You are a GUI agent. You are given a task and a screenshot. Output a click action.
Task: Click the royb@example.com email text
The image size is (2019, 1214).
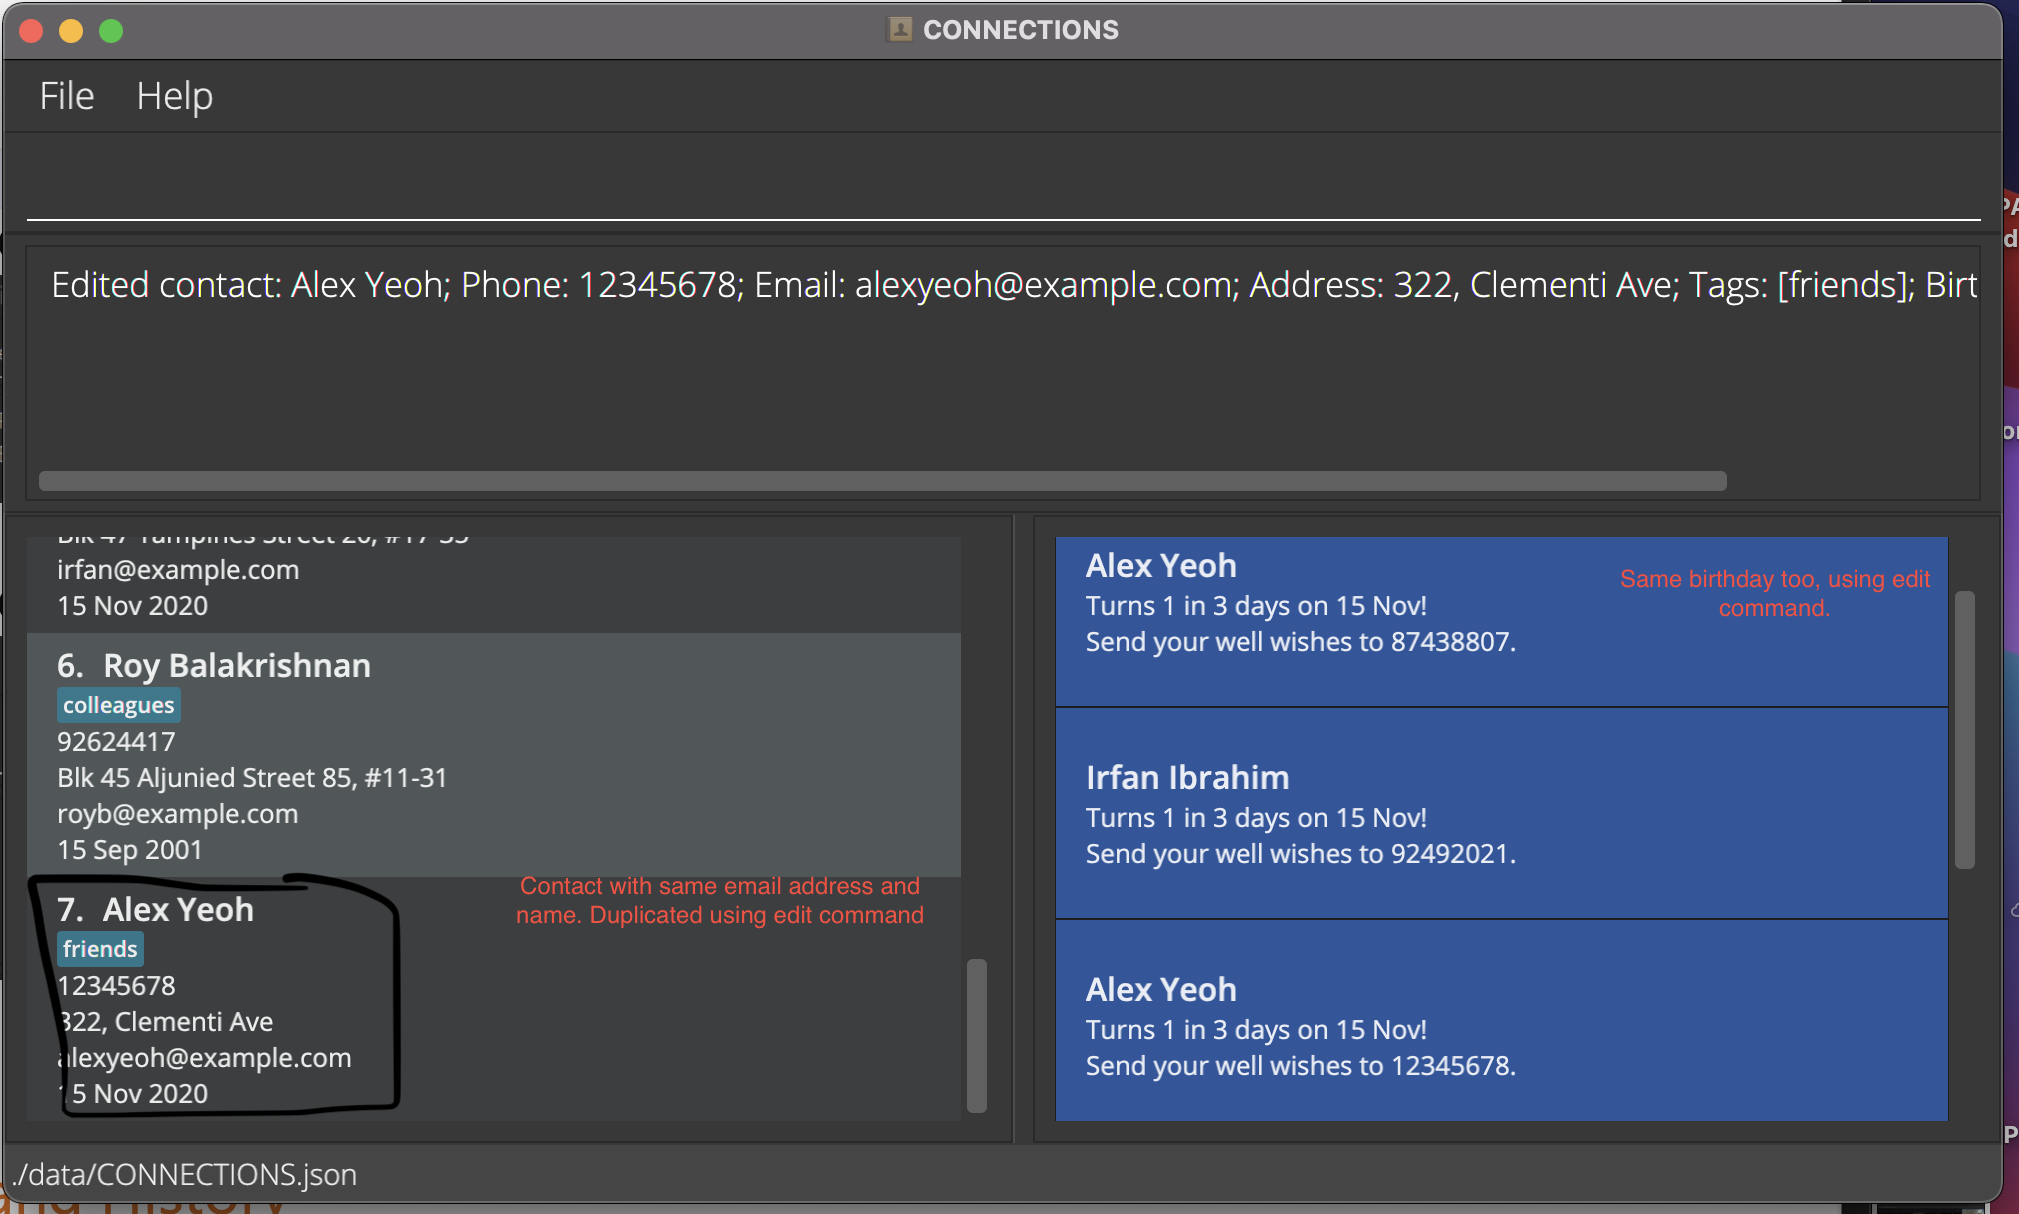(177, 814)
